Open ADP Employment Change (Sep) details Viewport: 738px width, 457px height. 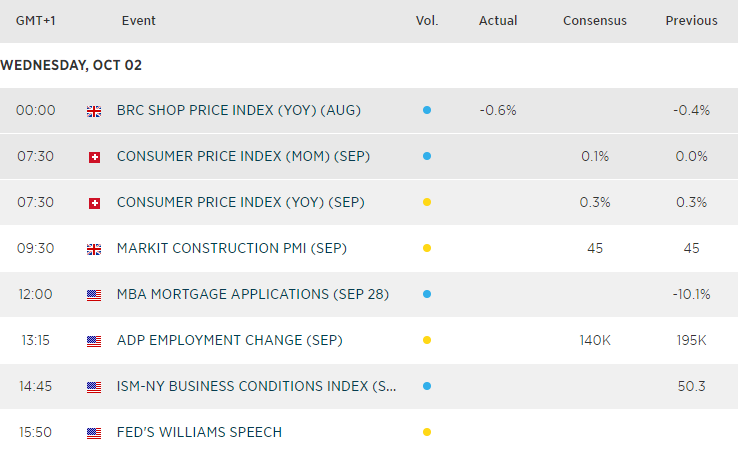(229, 341)
